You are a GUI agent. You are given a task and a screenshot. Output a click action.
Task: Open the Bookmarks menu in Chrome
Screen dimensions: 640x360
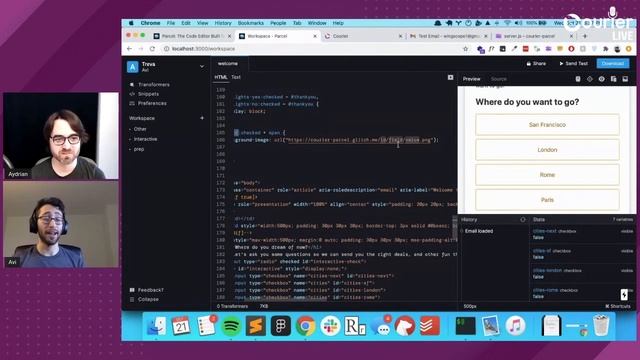(x=251, y=23)
